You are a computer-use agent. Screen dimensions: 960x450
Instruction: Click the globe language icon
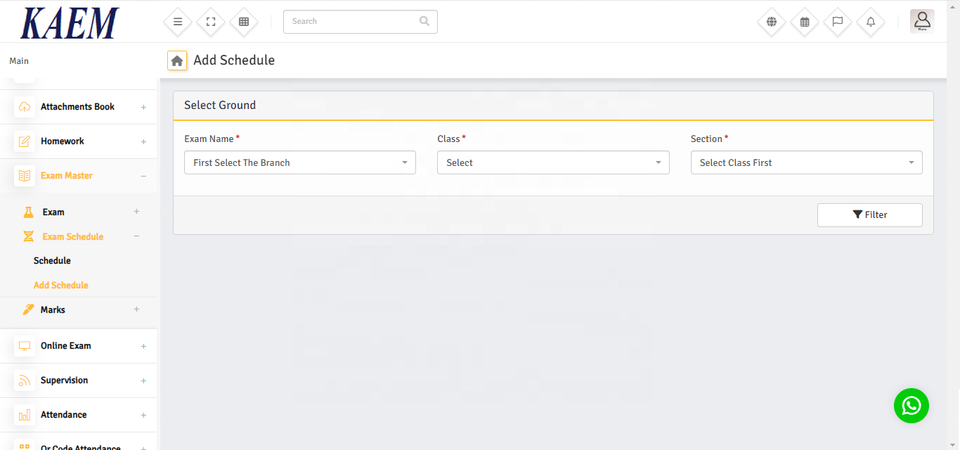pyautogui.click(x=771, y=21)
